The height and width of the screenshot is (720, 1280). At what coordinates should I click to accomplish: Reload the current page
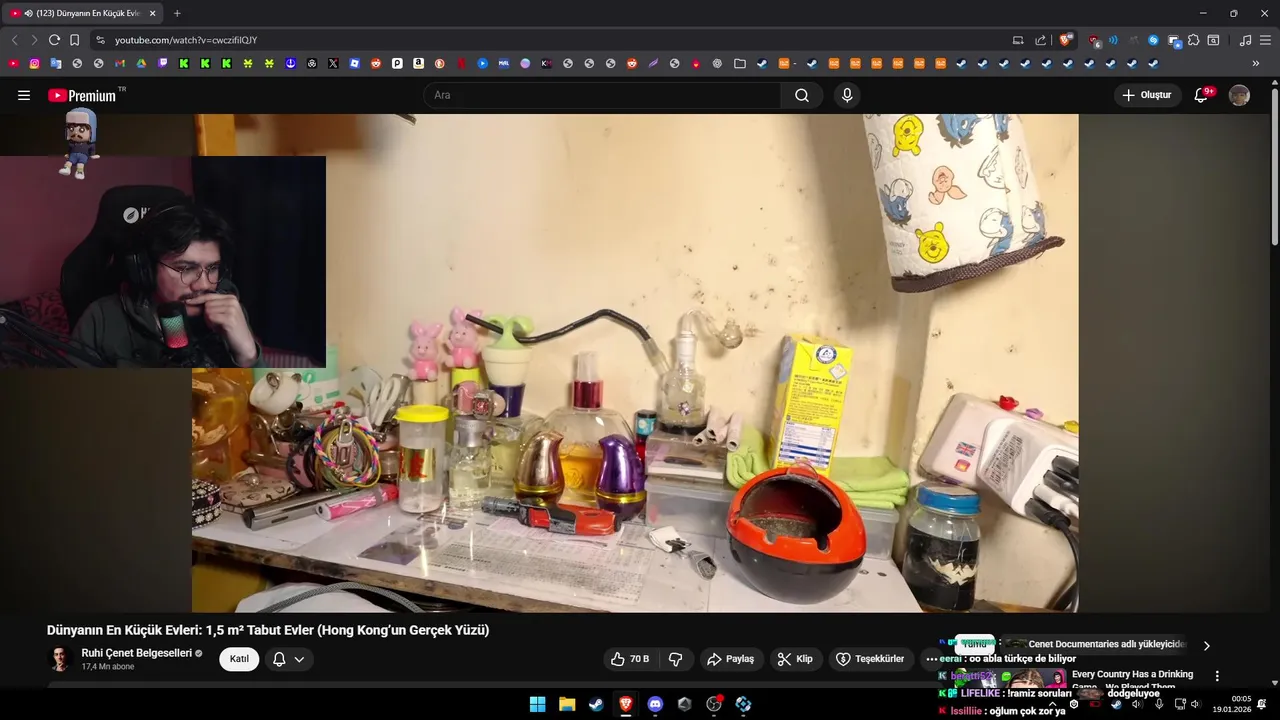pyautogui.click(x=54, y=40)
